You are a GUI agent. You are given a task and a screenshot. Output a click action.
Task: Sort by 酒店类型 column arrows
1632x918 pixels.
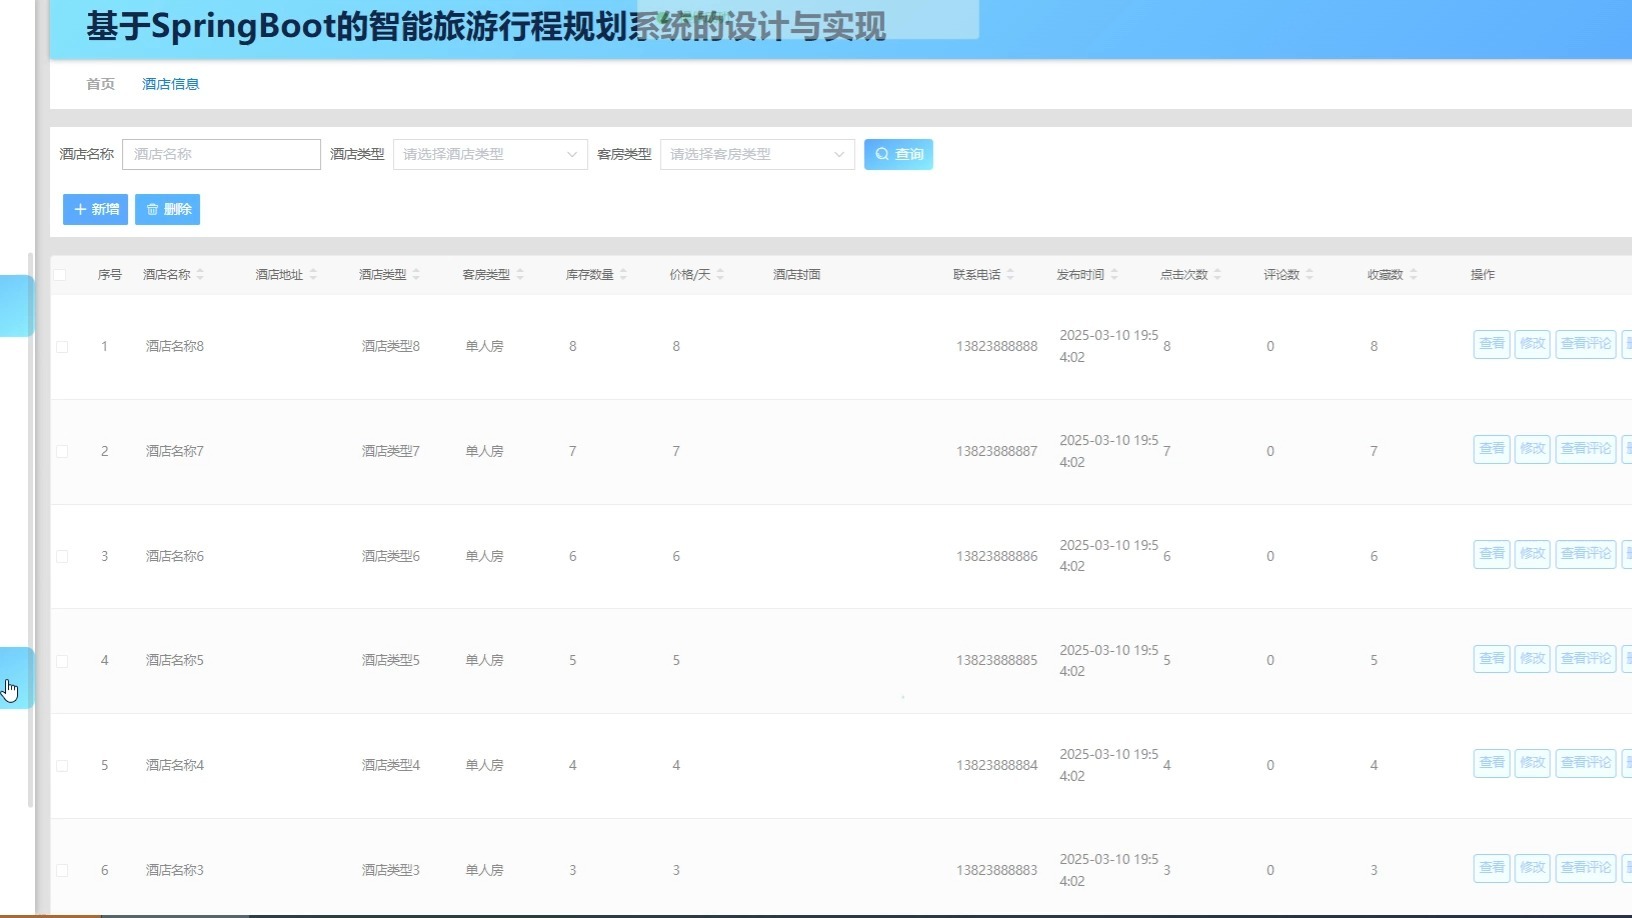coord(416,274)
